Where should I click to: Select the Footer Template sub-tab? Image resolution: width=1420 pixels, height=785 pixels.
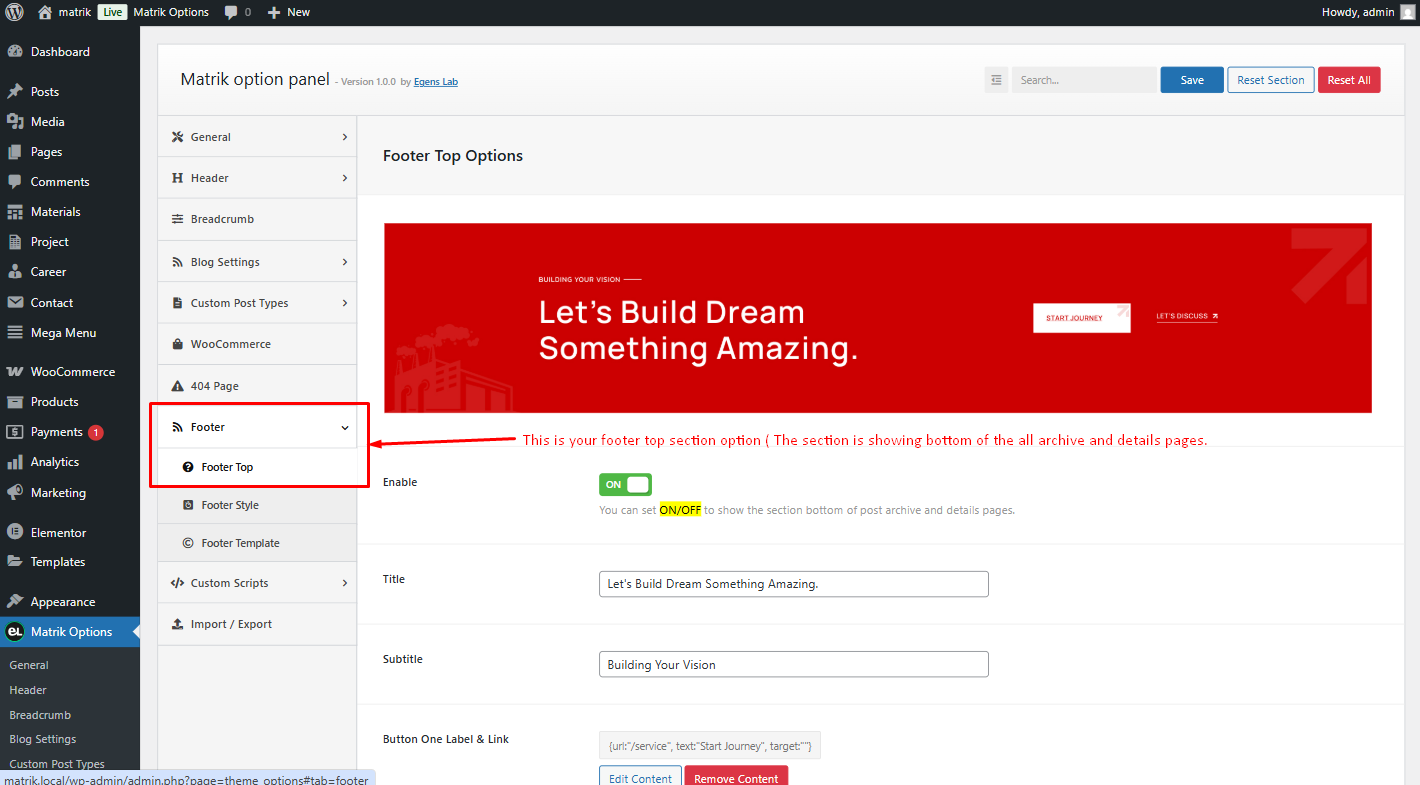tap(257, 543)
